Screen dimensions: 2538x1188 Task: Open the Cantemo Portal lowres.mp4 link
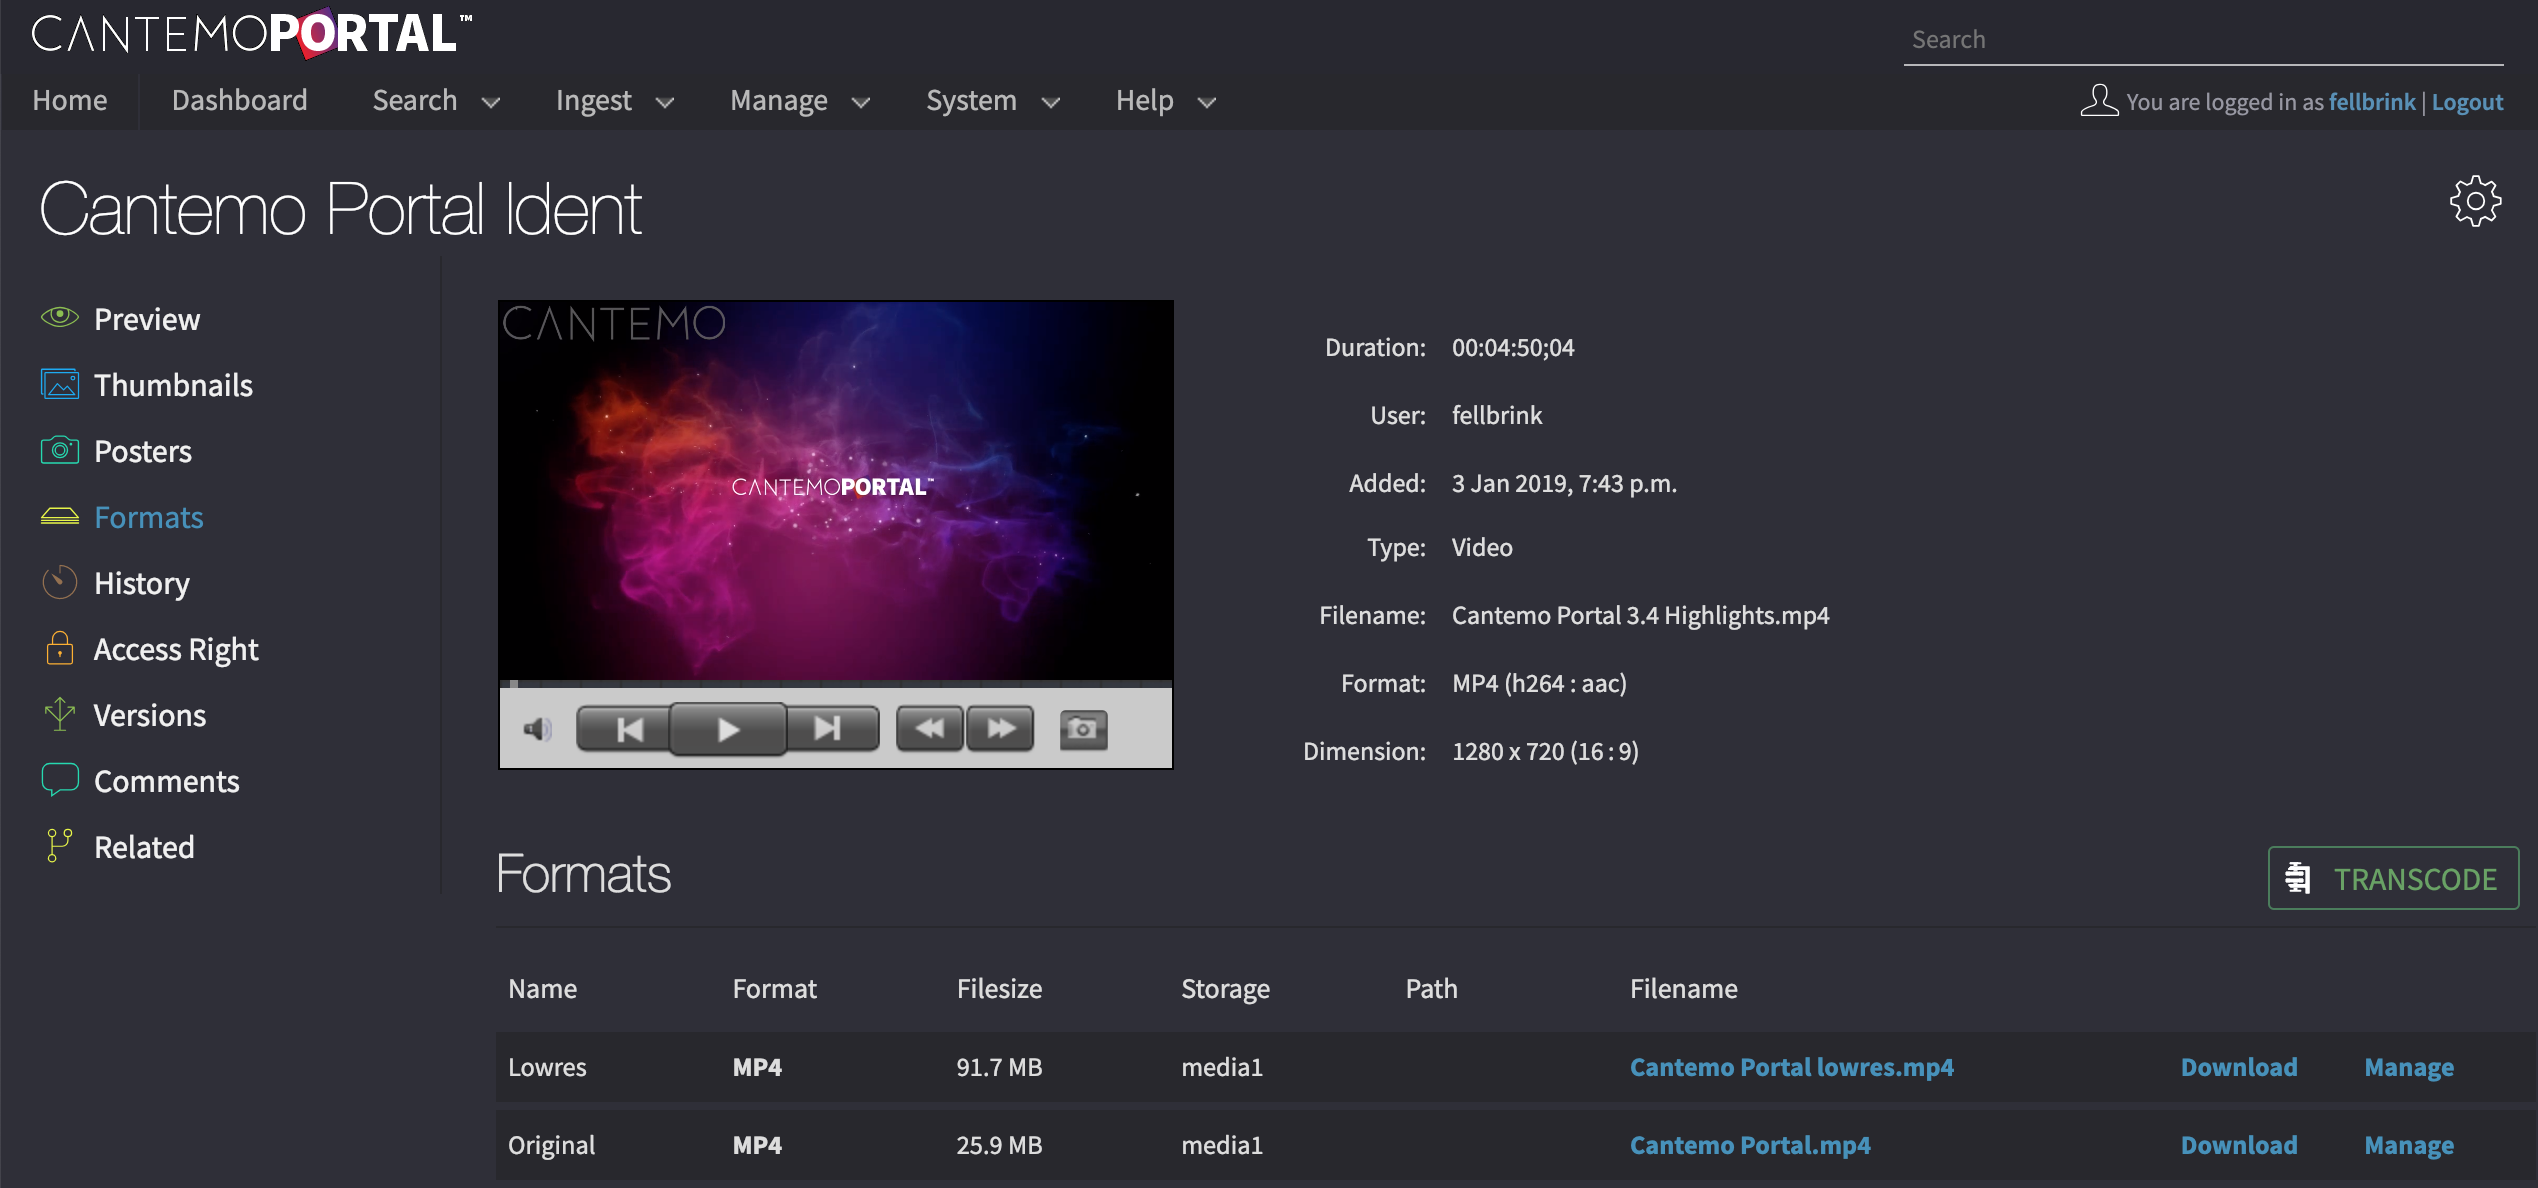coord(1792,1067)
